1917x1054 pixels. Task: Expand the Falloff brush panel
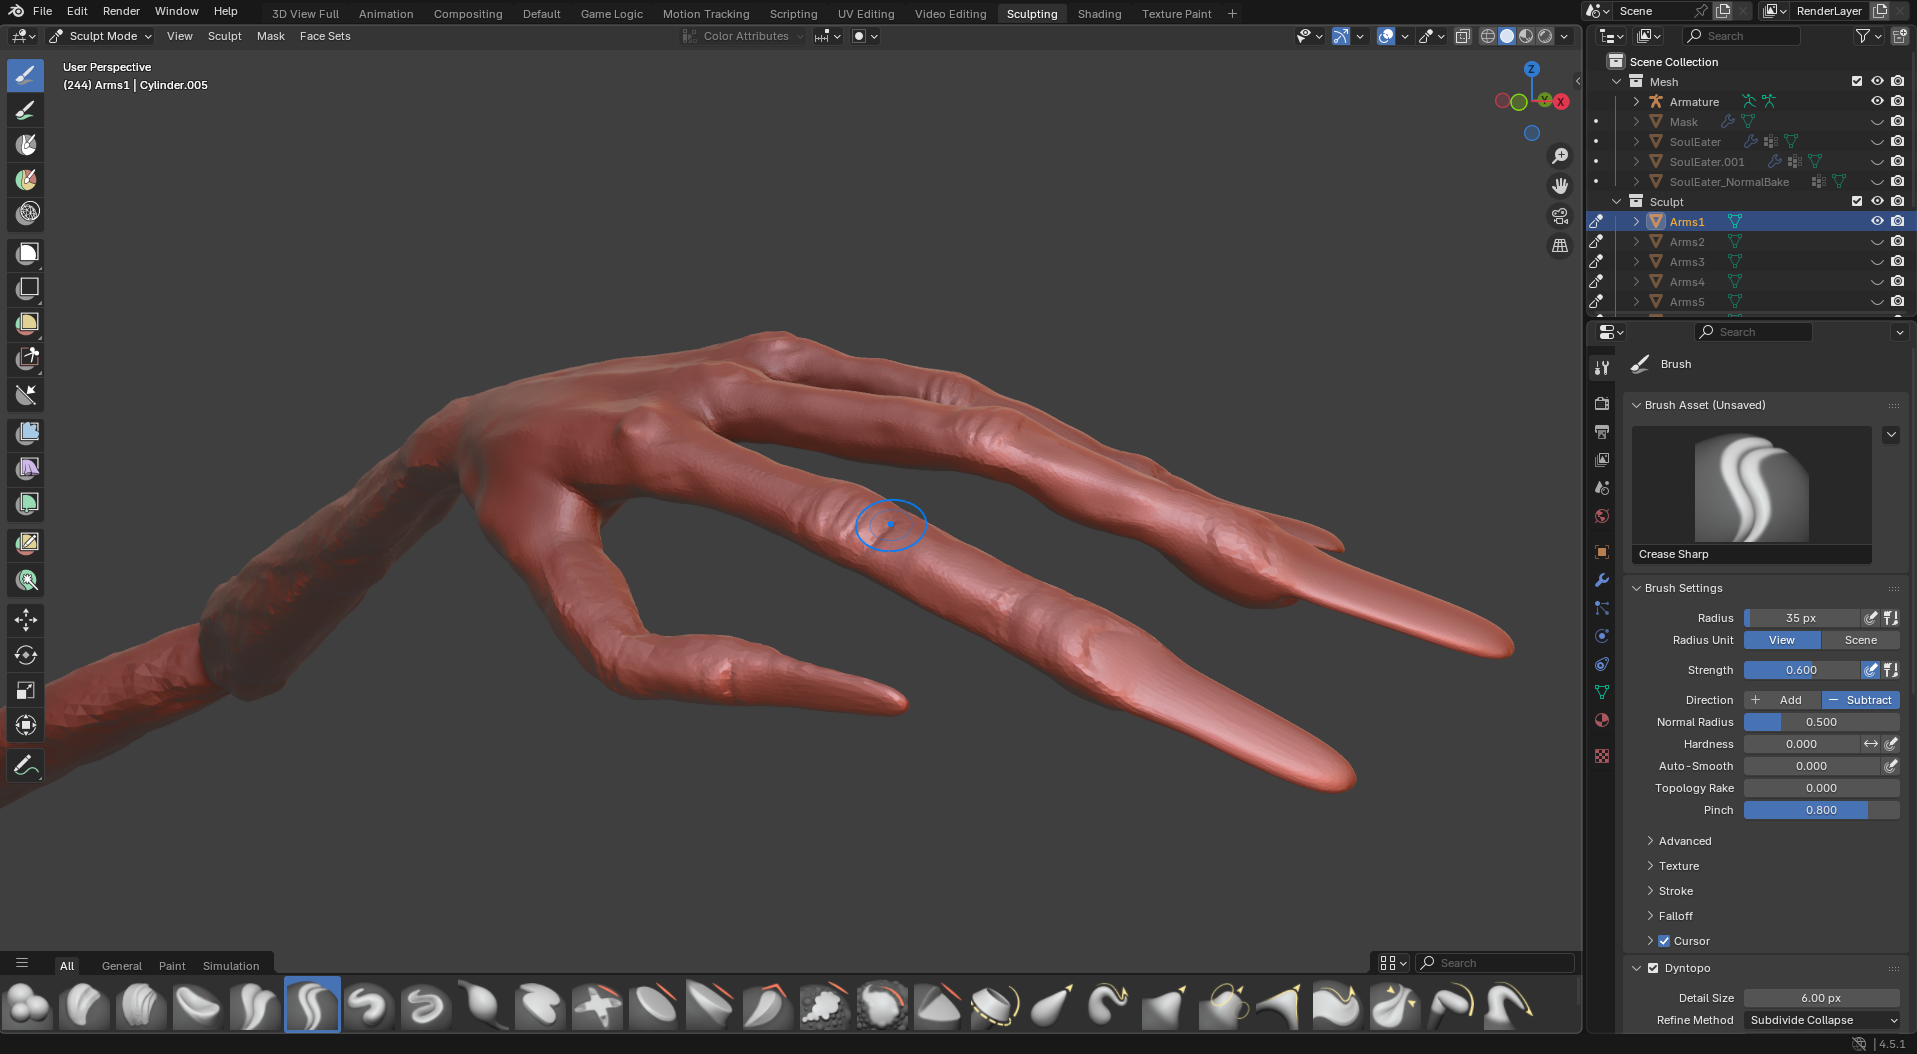[x=1675, y=916]
